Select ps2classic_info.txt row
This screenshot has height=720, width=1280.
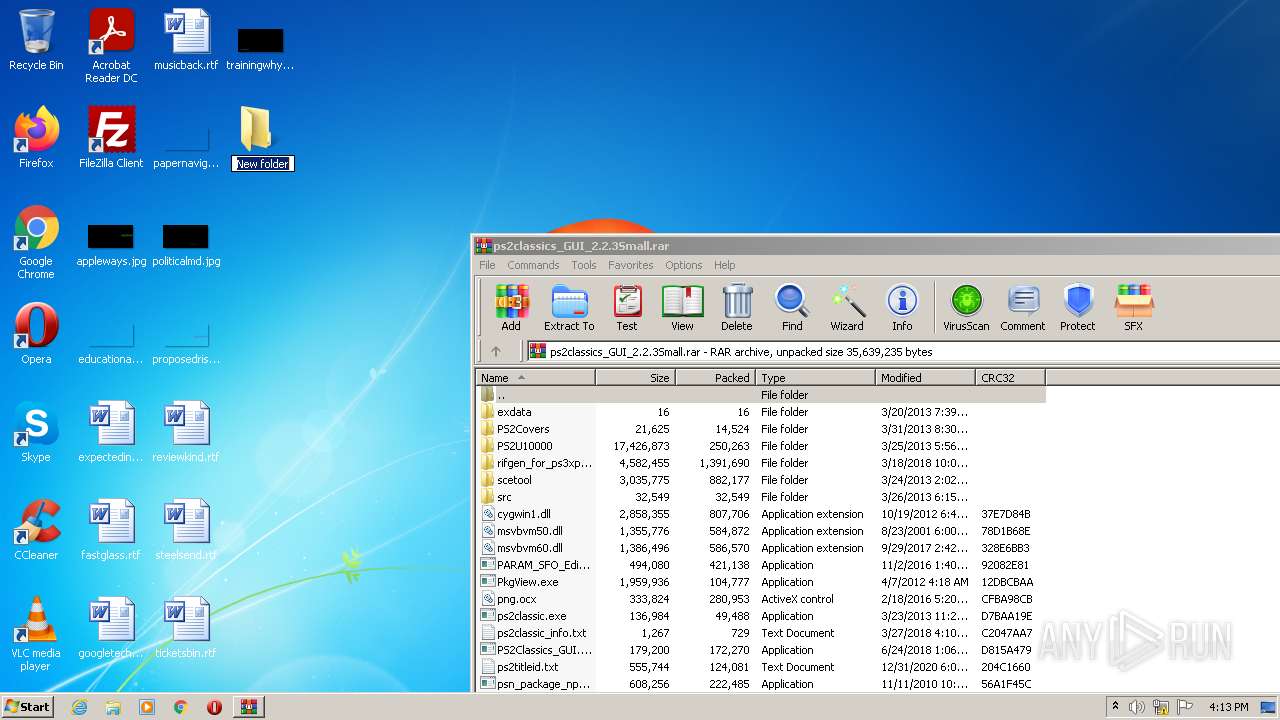761,633
